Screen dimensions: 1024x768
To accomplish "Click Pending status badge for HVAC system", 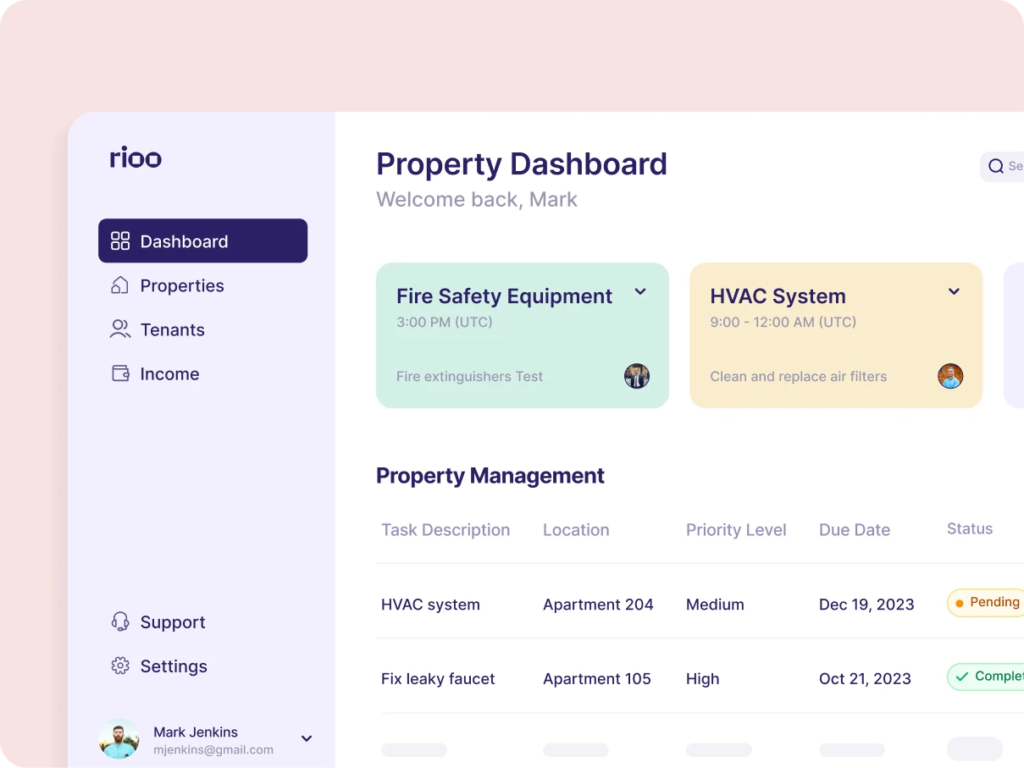I will pos(986,602).
